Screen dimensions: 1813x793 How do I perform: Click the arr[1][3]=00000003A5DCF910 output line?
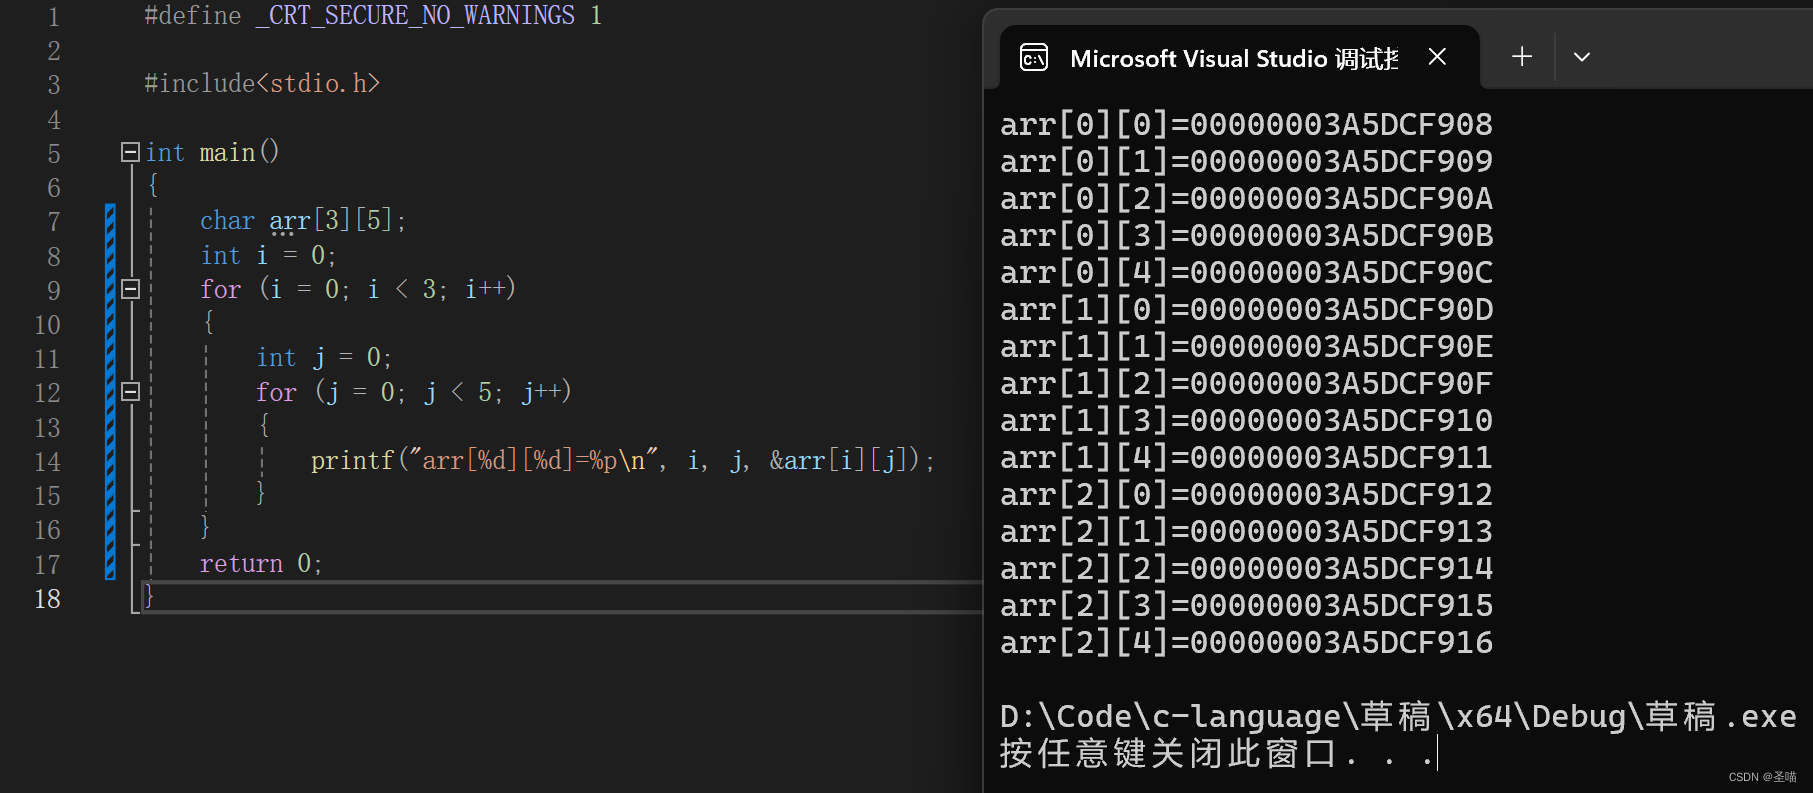(1246, 420)
